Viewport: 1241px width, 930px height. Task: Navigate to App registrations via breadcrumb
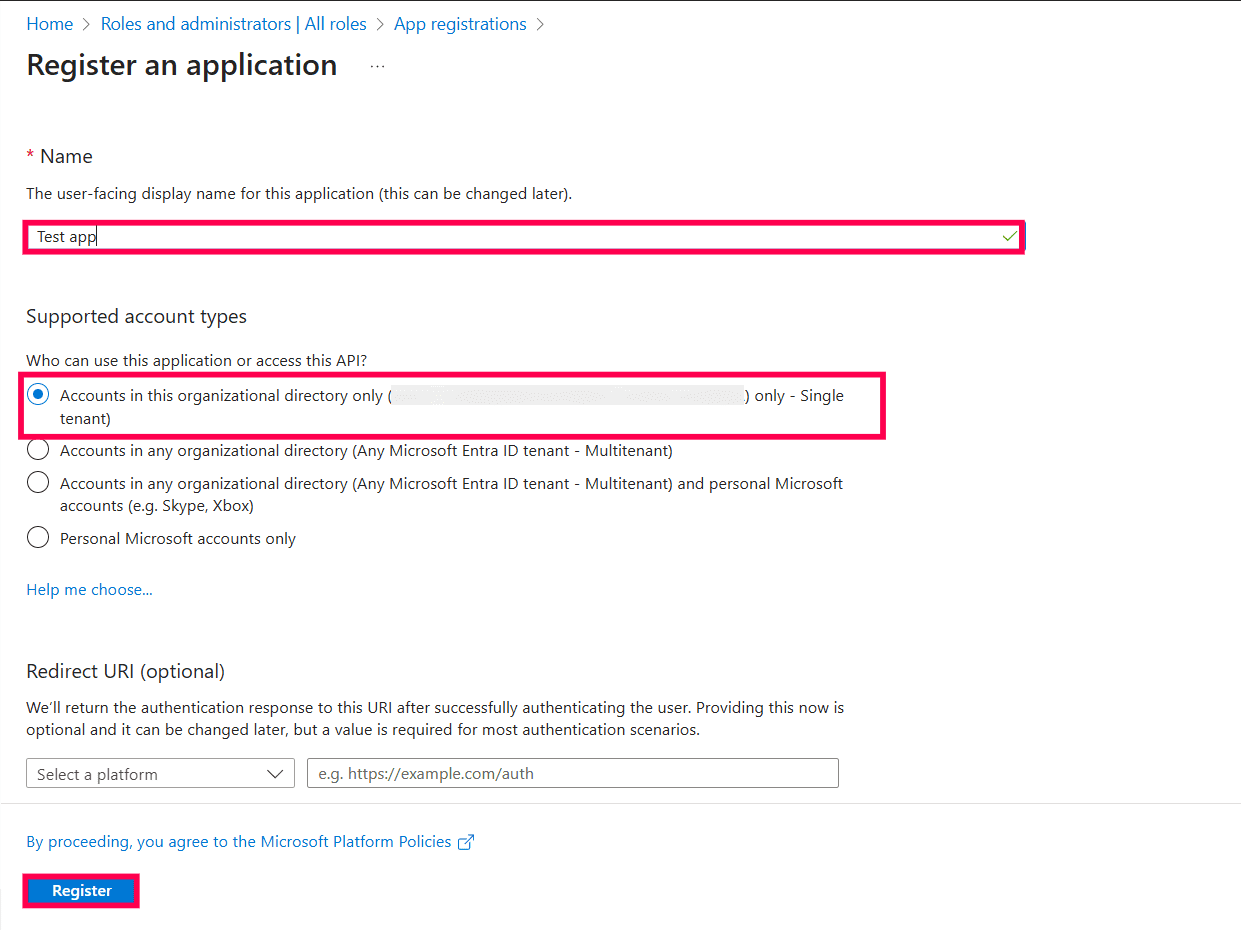[460, 23]
